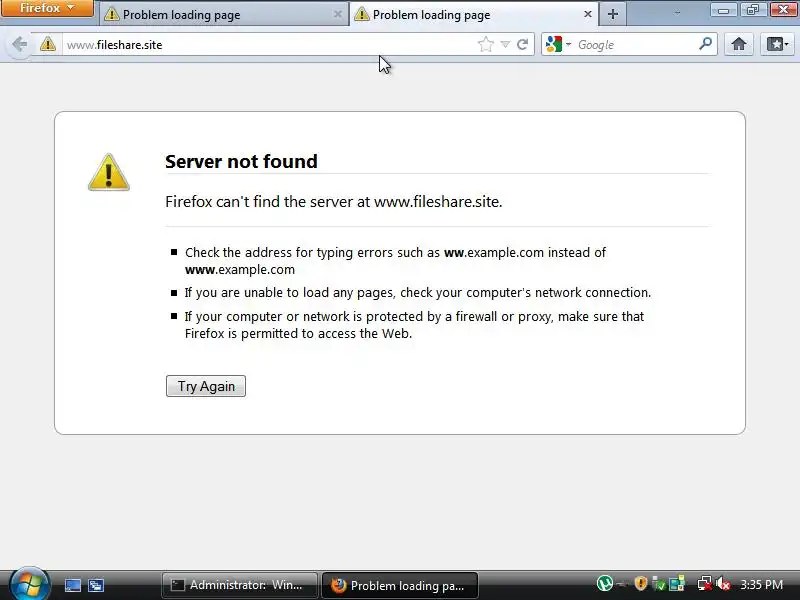Minimize the Firefox window

click(x=723, y=10)
